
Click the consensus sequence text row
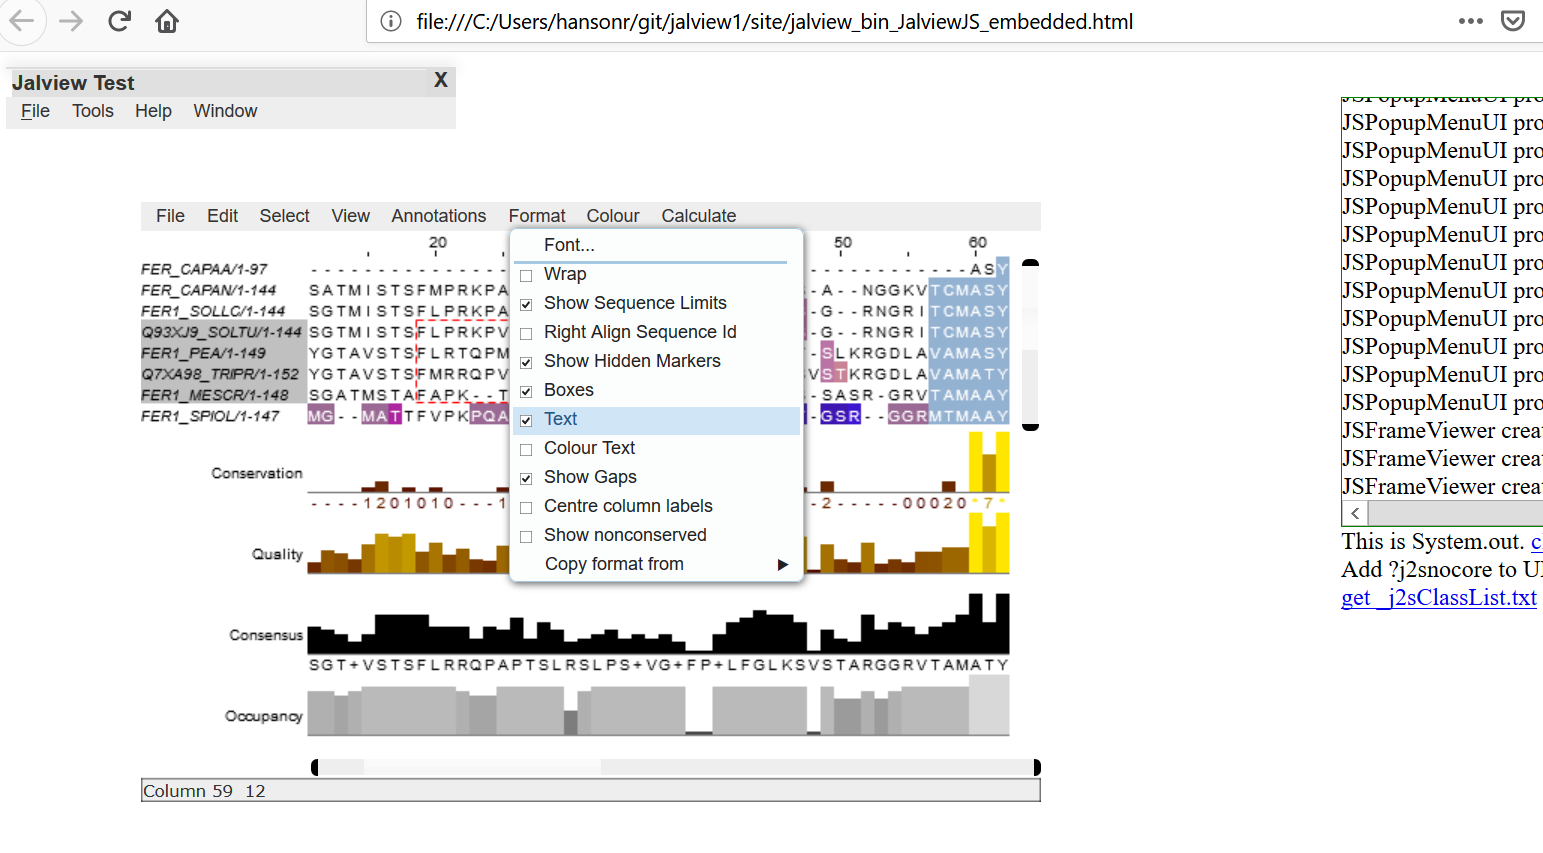[x=658, y=665]
